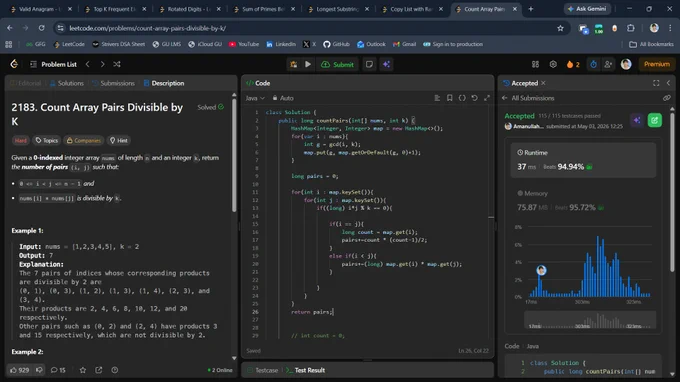Click the result panel vertical scrollbar
Viewport: 680px width, 382px height.
click(672, 191)
